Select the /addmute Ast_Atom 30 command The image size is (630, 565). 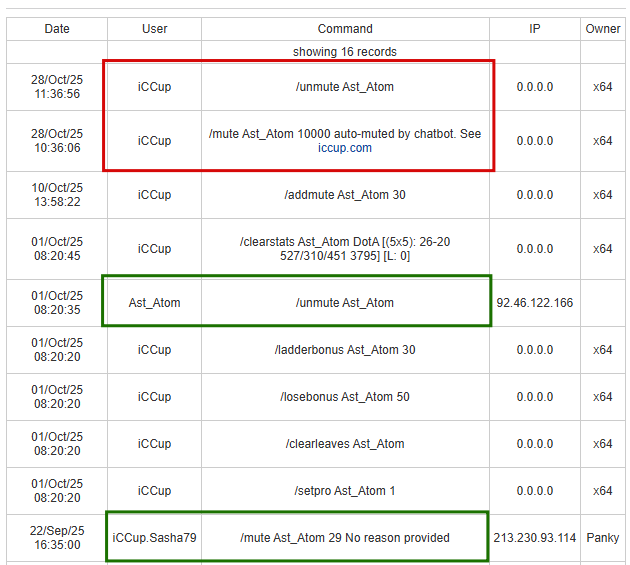pos(345,195)
